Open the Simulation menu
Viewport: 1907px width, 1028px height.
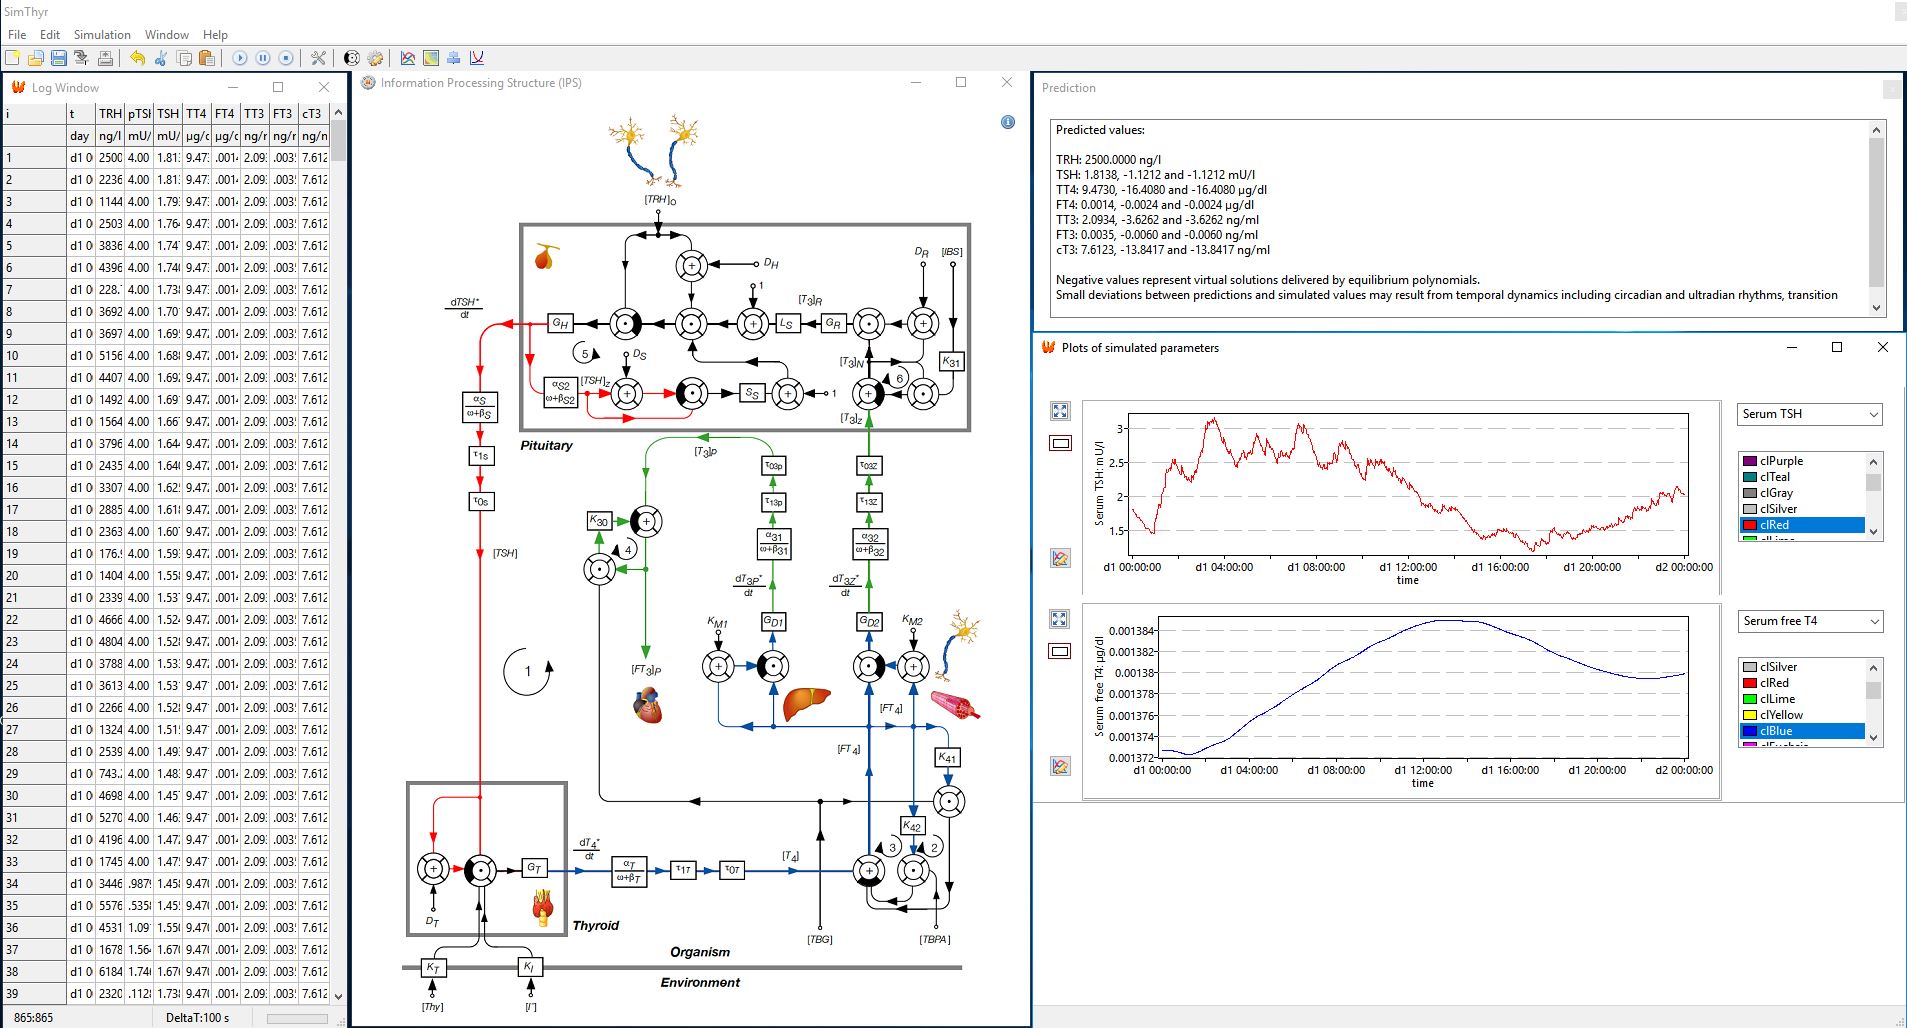pos(102,34)
